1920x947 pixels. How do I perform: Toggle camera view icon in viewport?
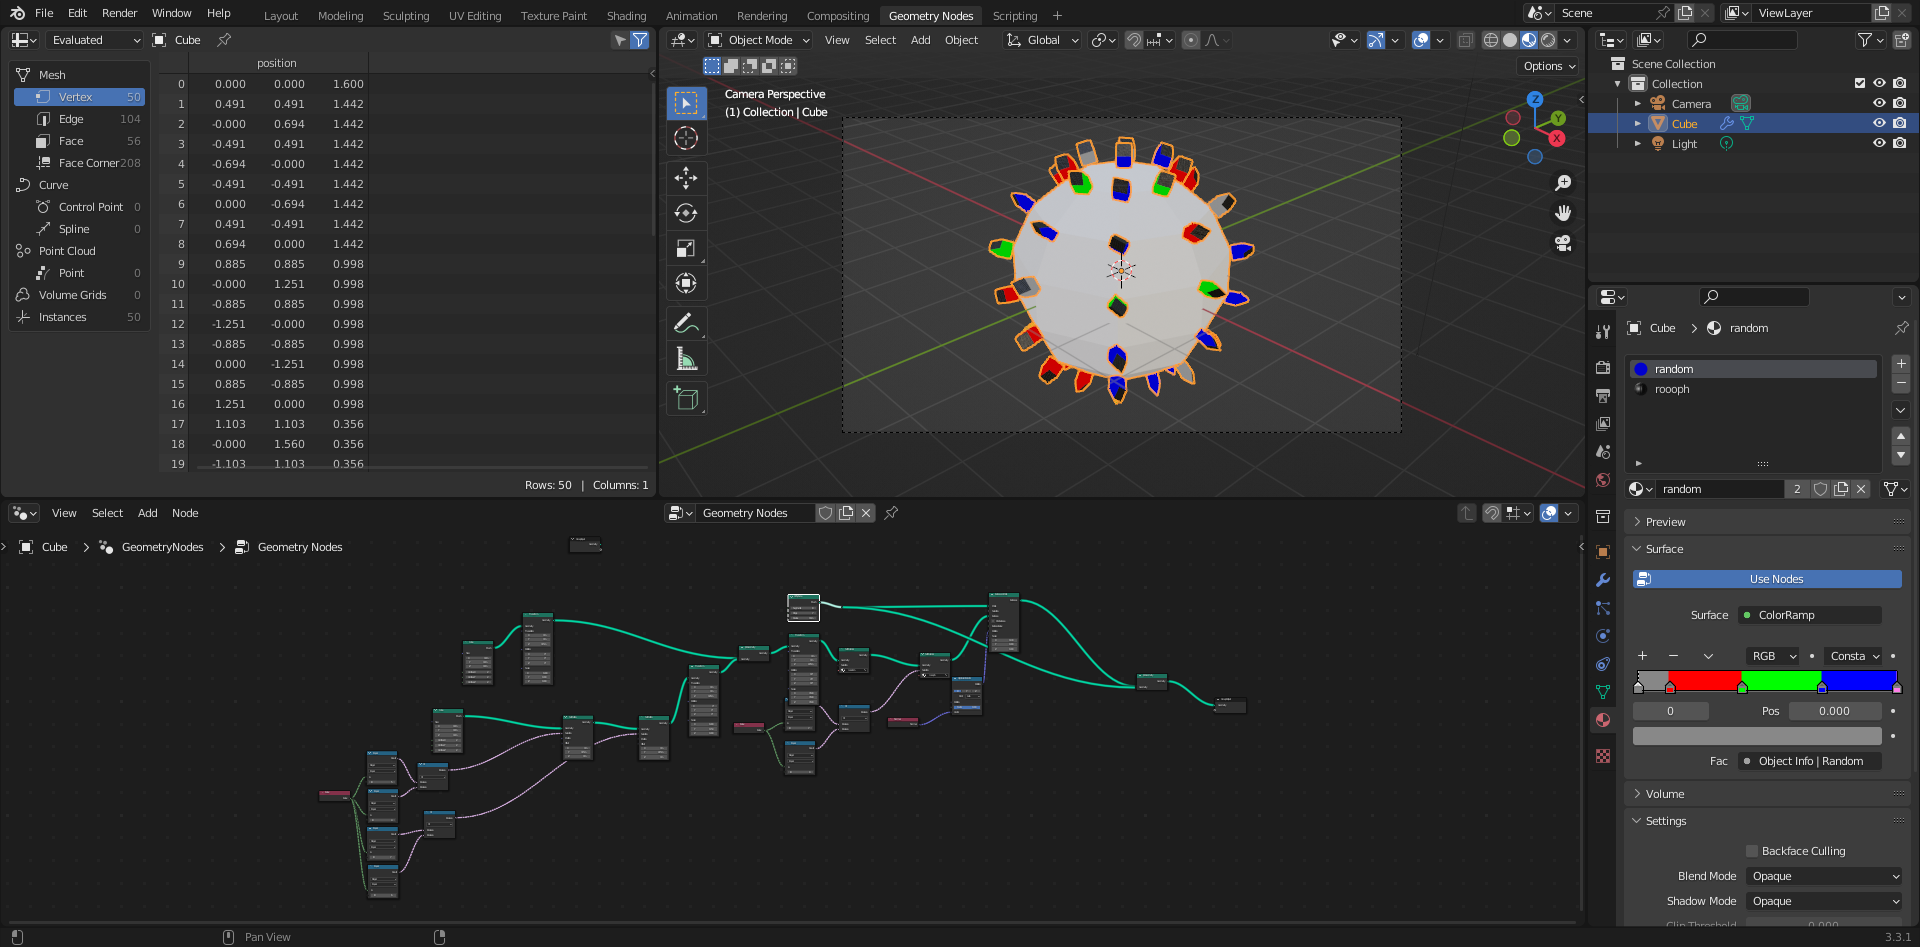coord(1563,243)
